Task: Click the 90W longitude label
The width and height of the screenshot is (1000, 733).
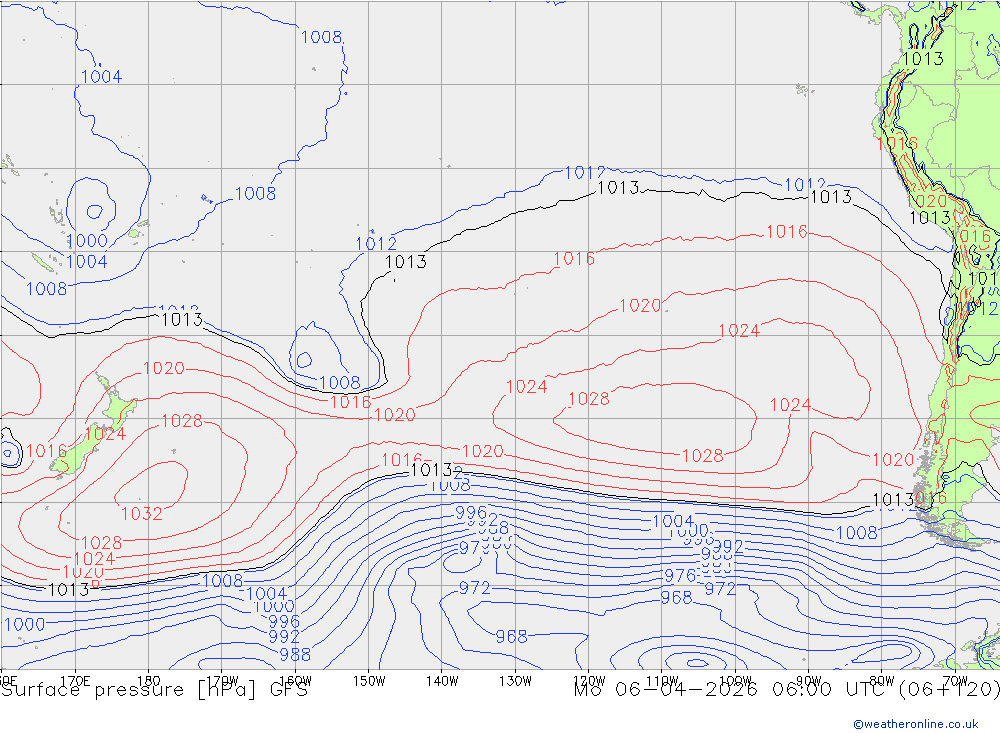Action: [x=809, y=681]
